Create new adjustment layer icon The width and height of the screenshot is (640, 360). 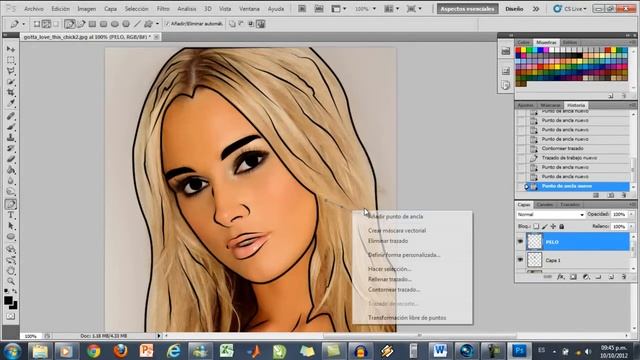586,277
